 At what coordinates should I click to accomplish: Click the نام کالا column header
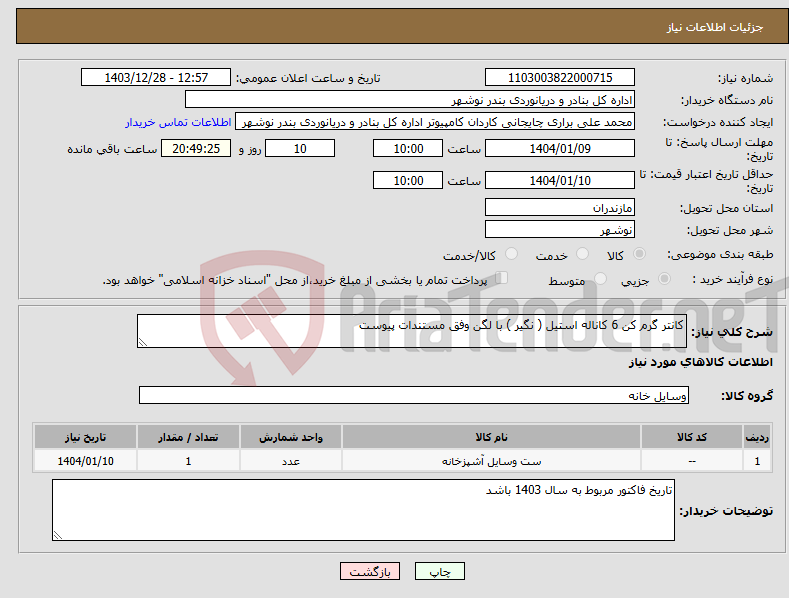491,437
